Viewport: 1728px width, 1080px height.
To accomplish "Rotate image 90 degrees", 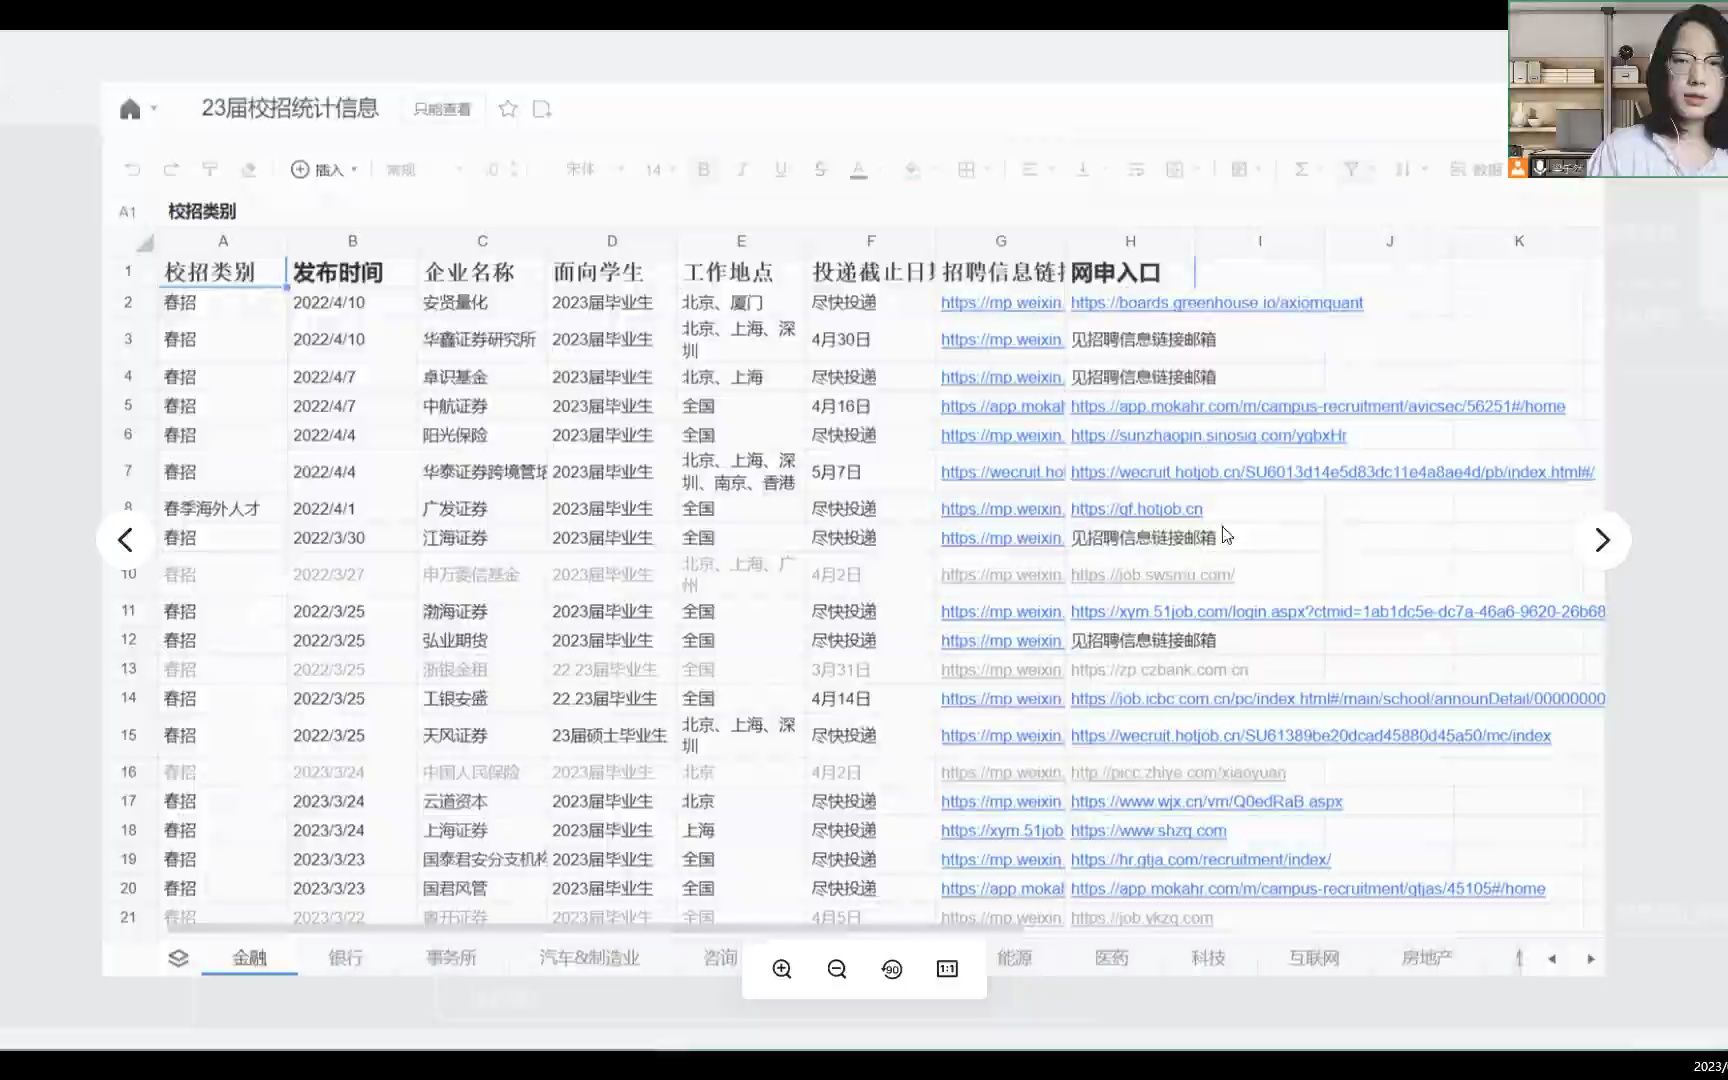I will click(x=892, y=969).
